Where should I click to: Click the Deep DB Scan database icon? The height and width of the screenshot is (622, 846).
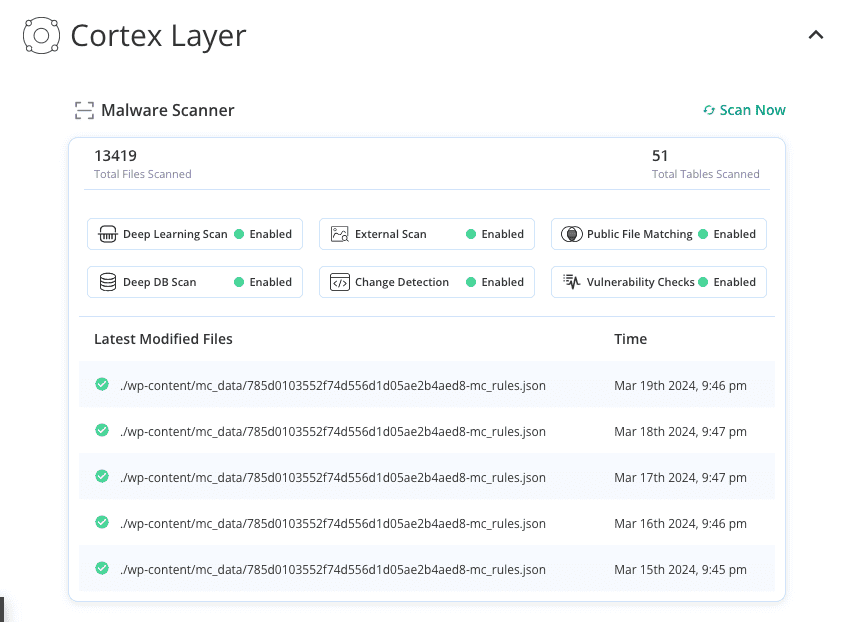click(x=108, y=282)
